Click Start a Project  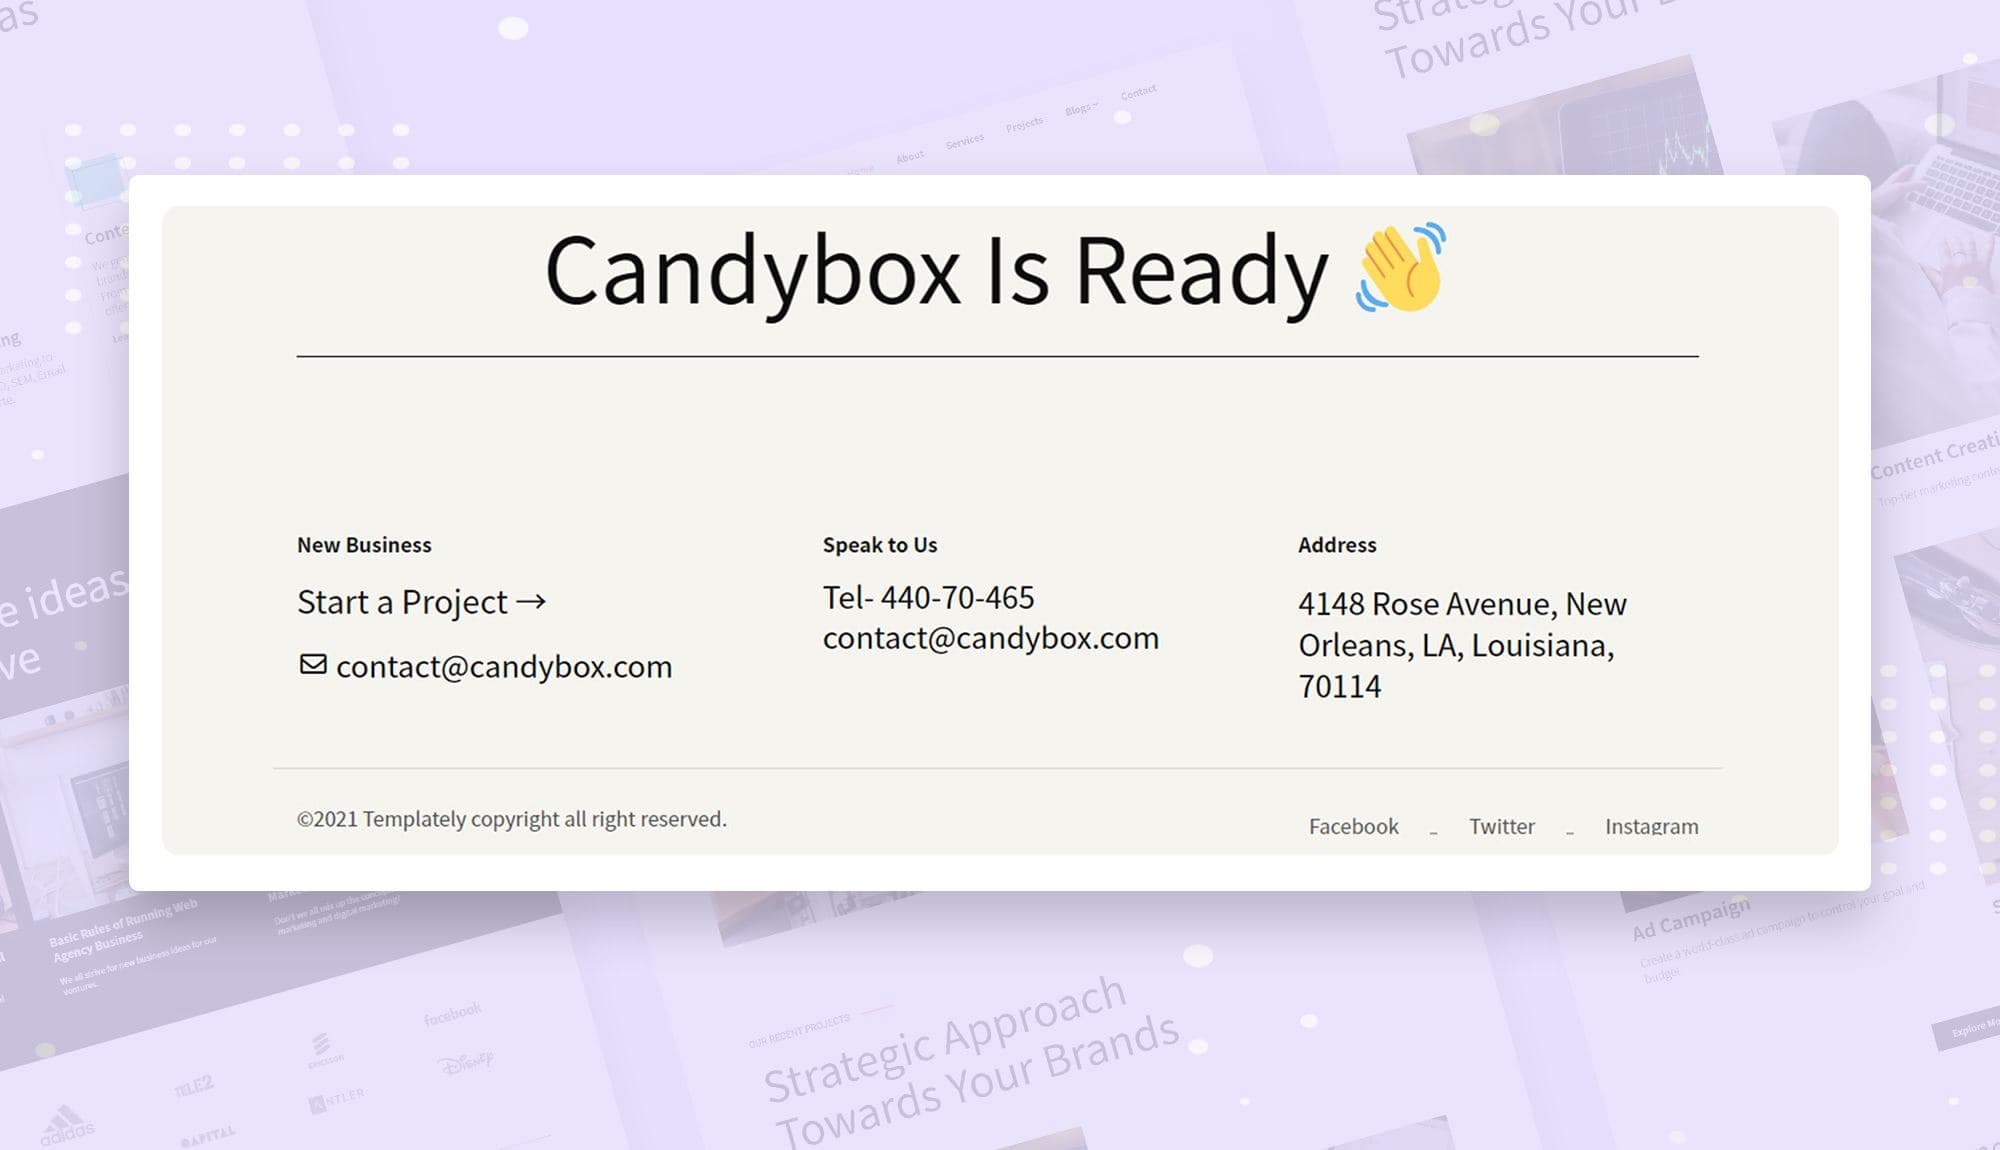(x=400, y=602)
